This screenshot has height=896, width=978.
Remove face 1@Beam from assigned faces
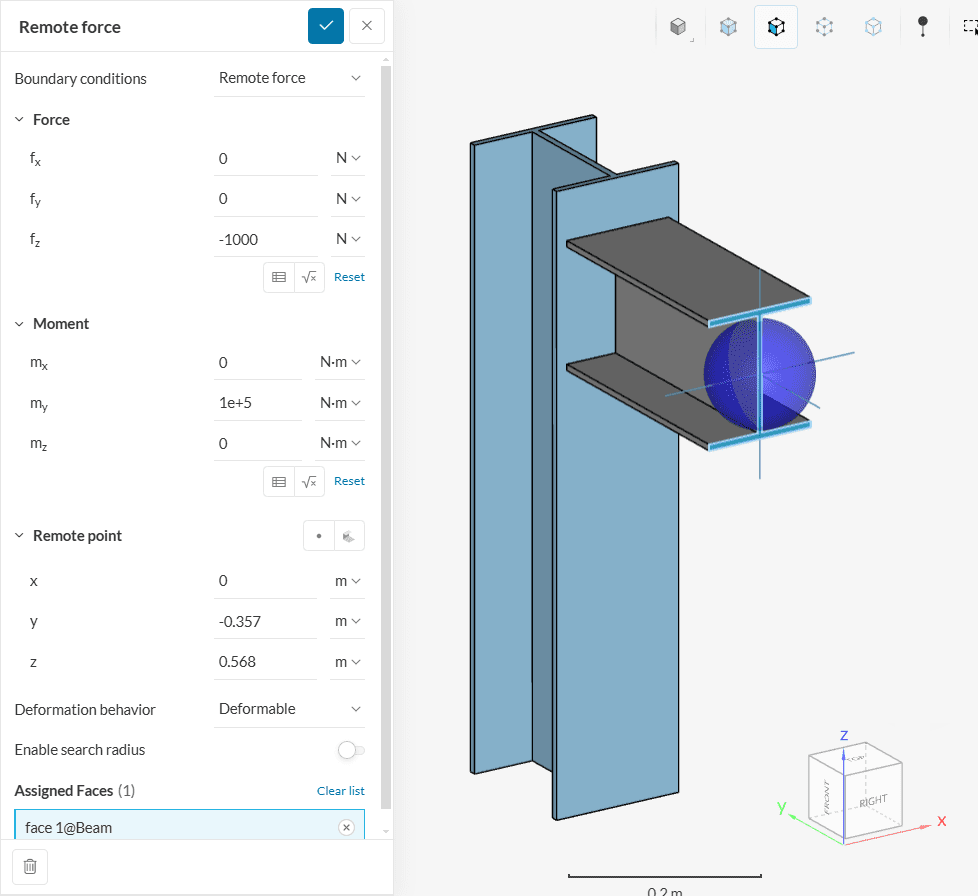point(346,827)
